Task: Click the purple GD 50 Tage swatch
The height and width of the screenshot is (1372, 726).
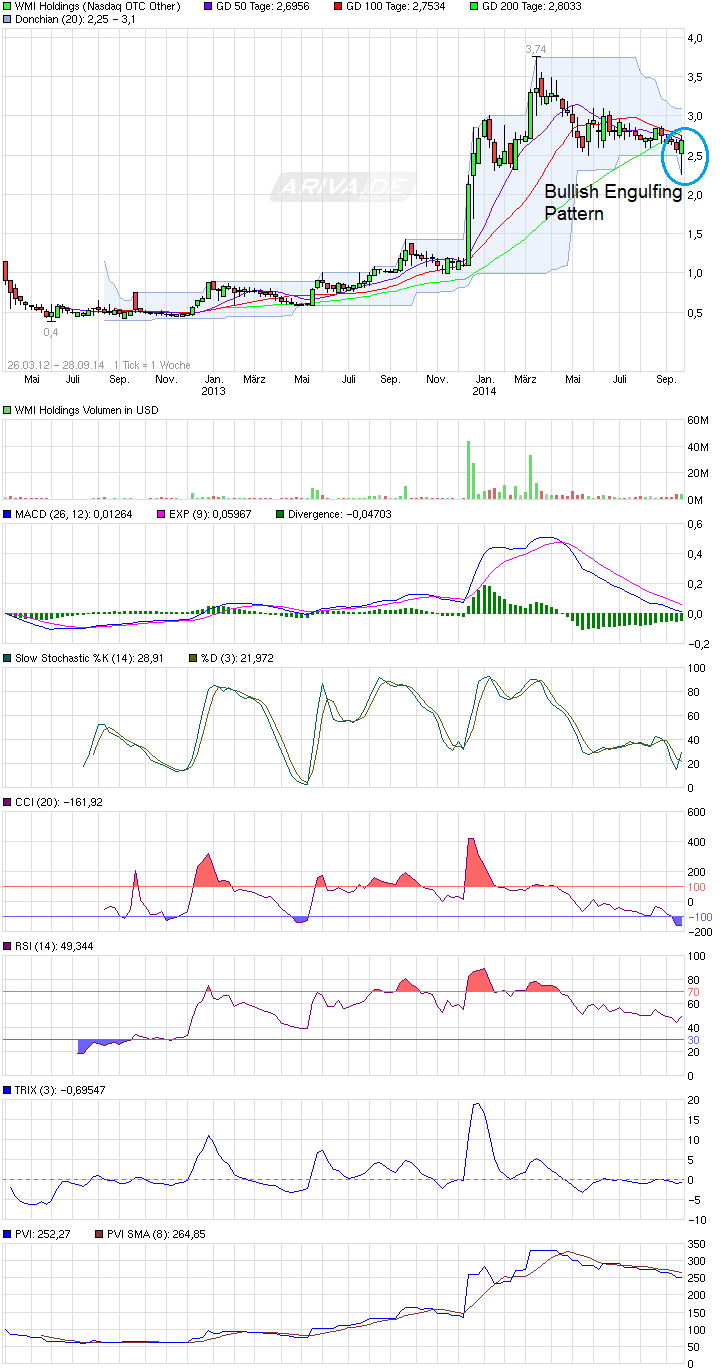Action: click(208, 6)
